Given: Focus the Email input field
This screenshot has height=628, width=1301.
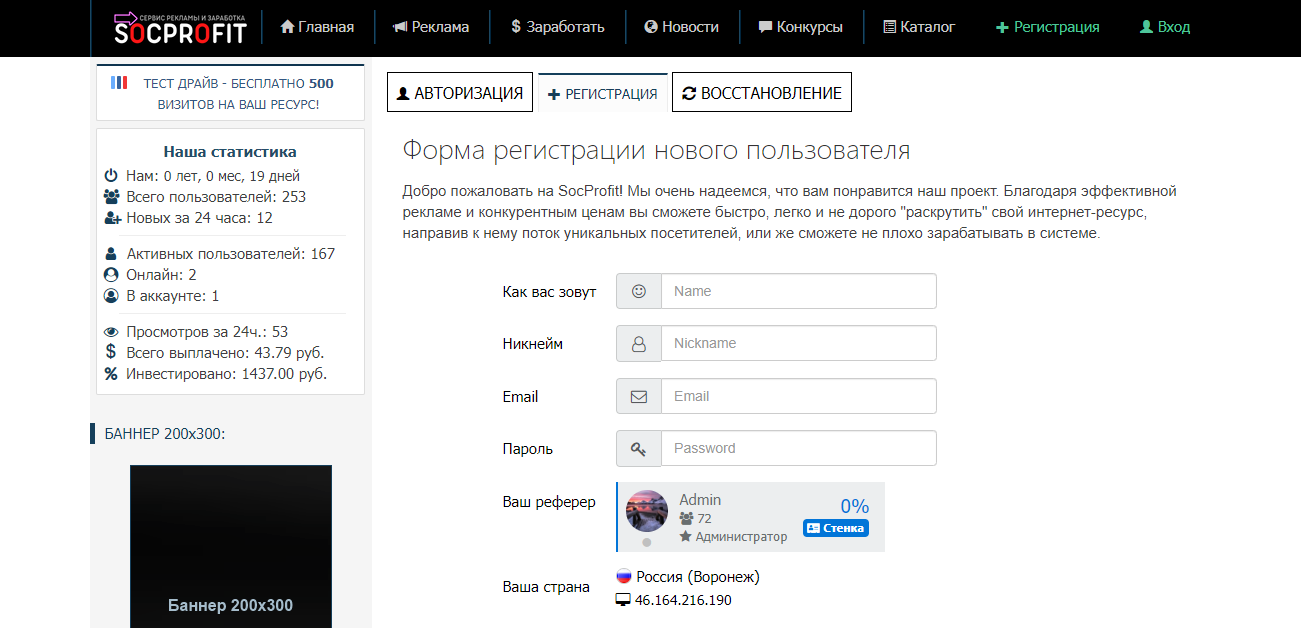Looking at the screenshot, I should [799, 396].
